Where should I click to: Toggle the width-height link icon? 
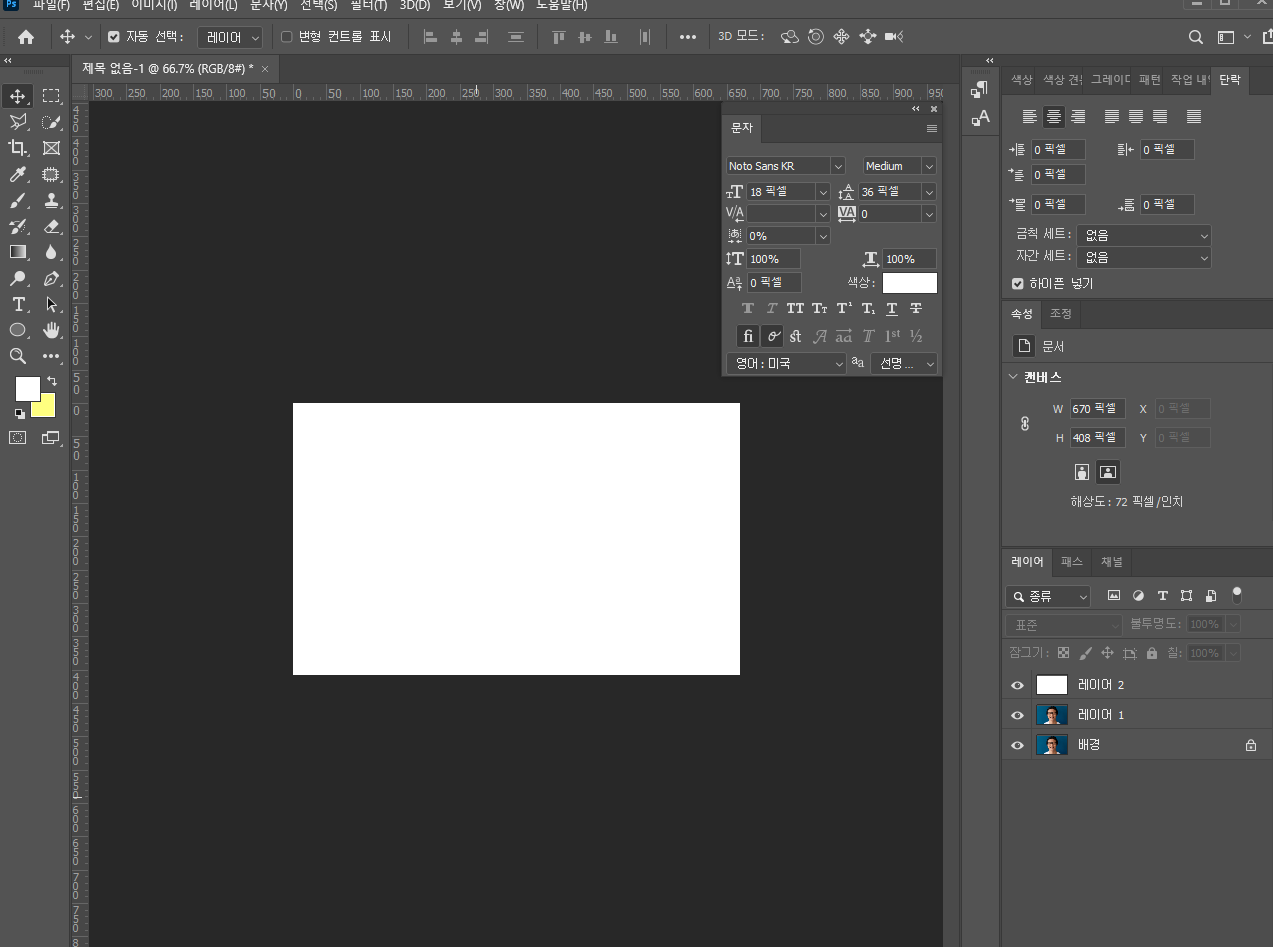coord(1025,423)
